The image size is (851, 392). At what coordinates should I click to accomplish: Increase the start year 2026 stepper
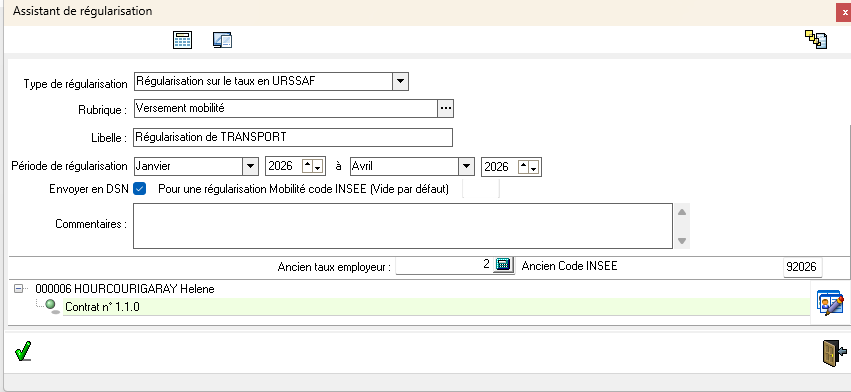tap(308, 167)
